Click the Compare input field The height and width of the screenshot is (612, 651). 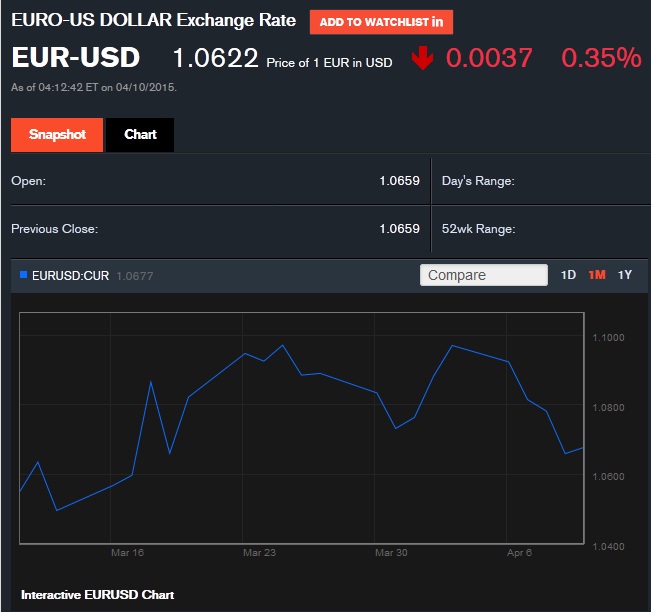(x=484, y=275)
